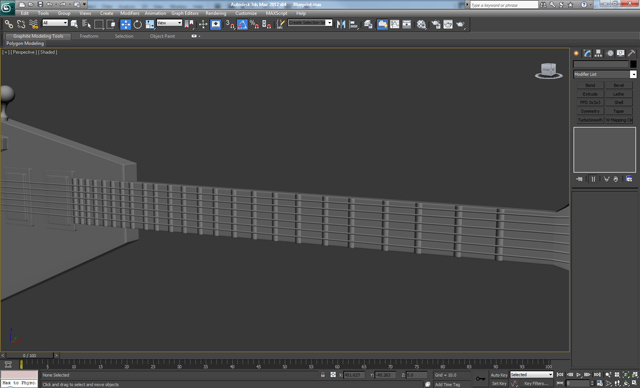Toggle Percent Snap

[x=254, y=24]
